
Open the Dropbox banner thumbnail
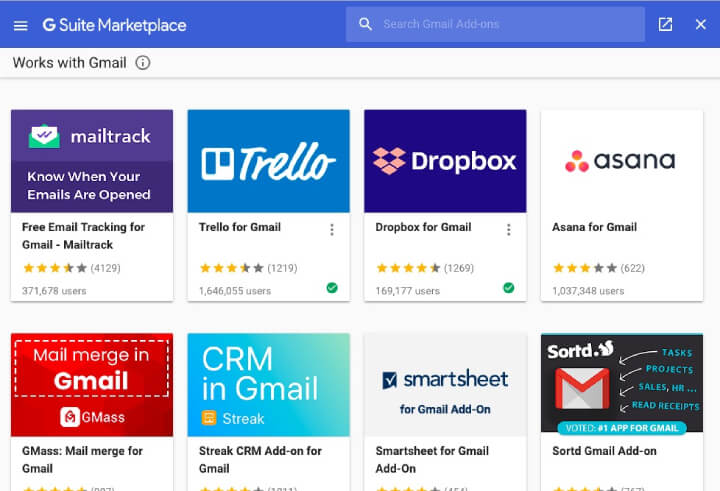pos(445,161)
